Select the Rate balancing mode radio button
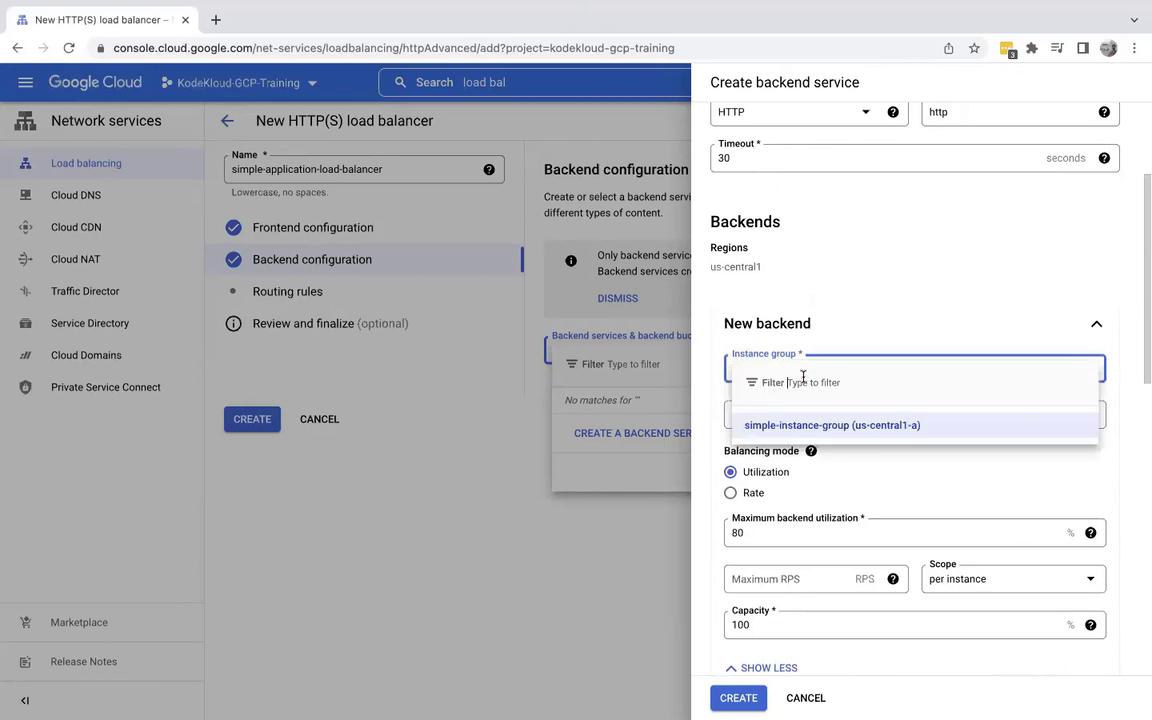1152x720 pixels. point(731,493)
